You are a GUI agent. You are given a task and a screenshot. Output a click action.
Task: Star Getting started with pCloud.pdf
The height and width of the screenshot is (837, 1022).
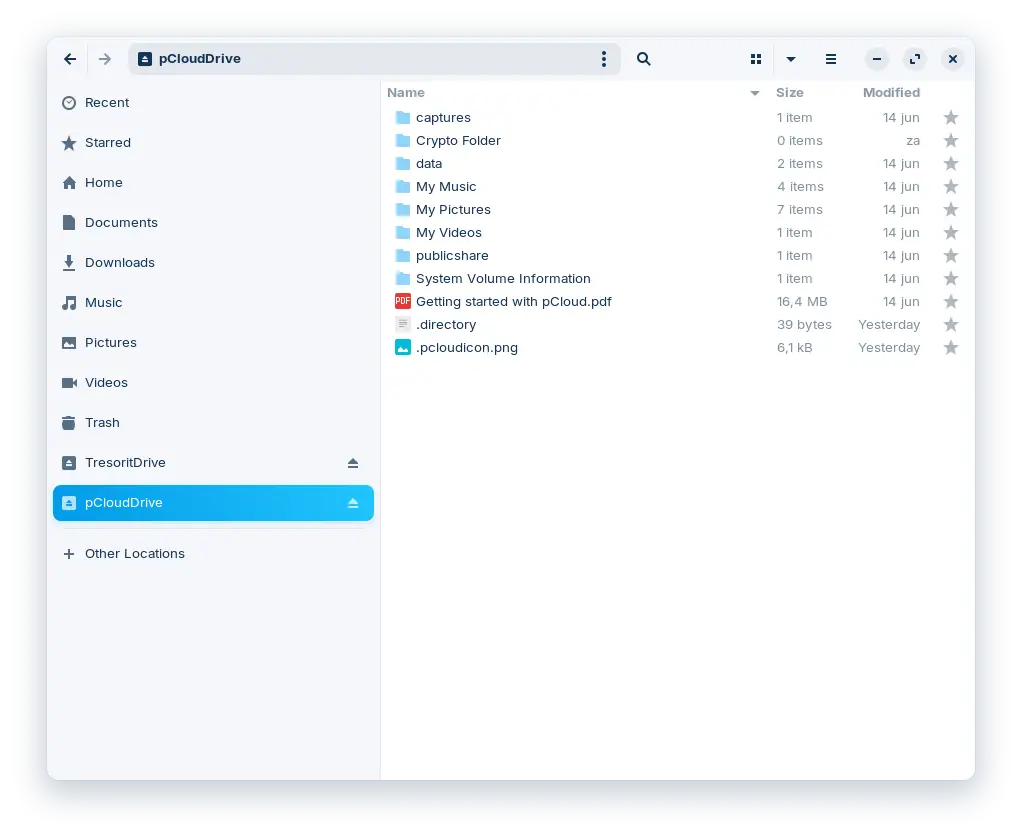pyautogui.click(x=951, y=302)
